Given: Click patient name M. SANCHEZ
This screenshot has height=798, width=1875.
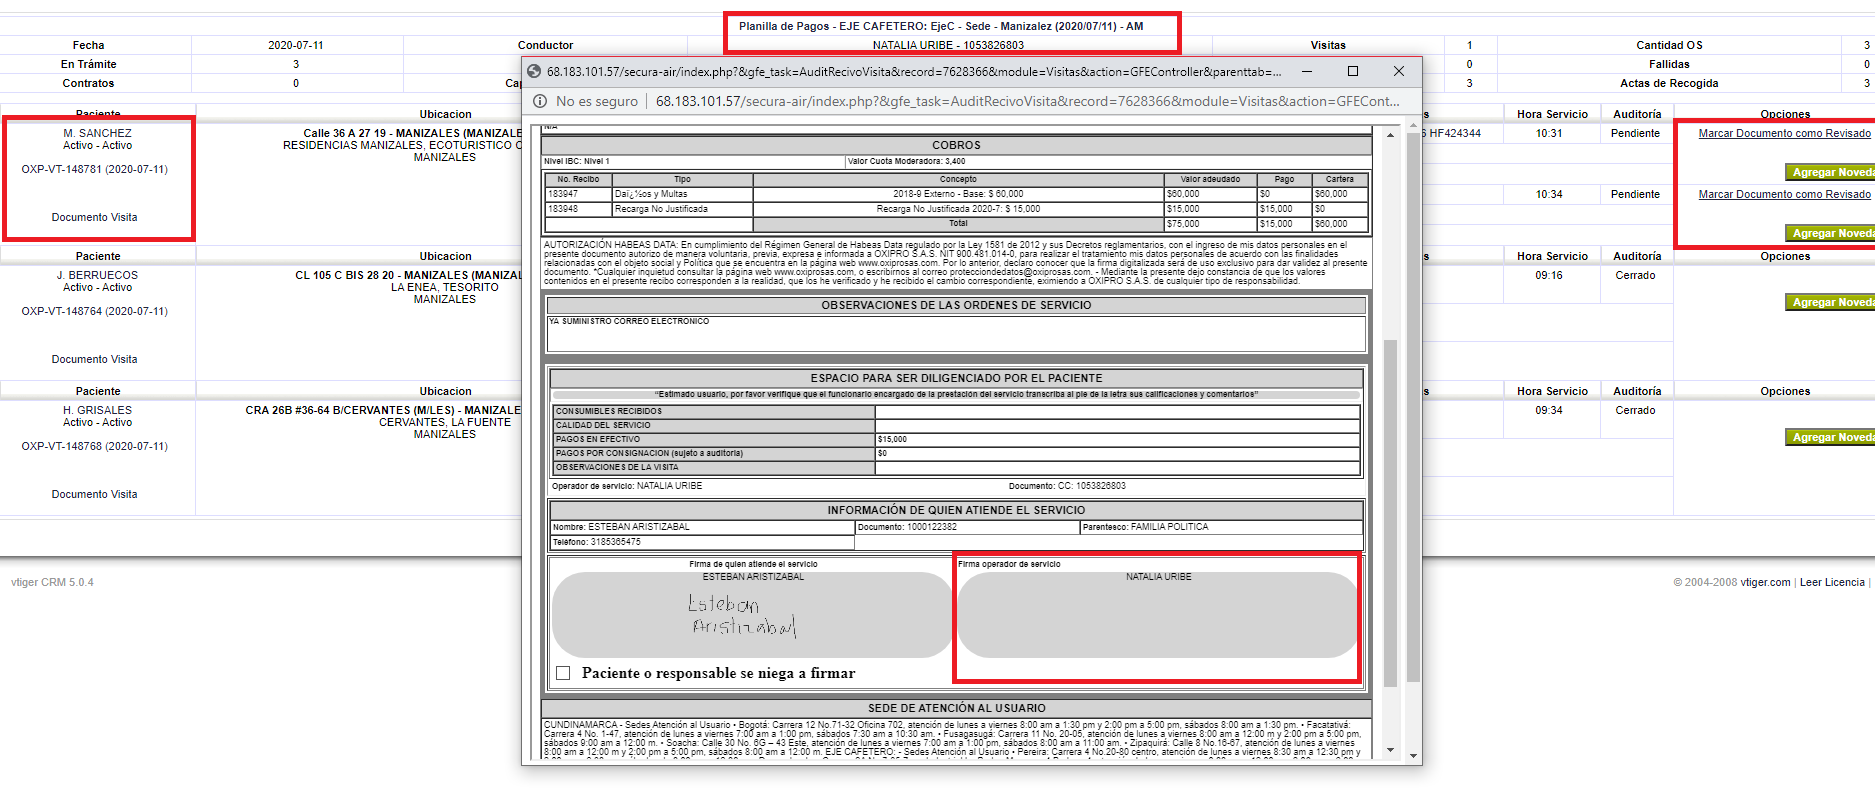Looking at the screenshot, I should (x=97, y=133).
